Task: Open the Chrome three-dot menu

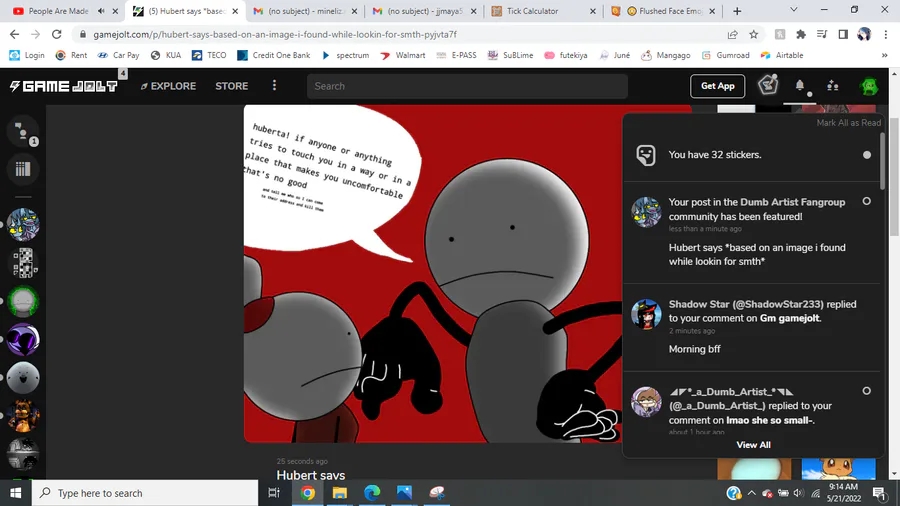Action: 886,34
